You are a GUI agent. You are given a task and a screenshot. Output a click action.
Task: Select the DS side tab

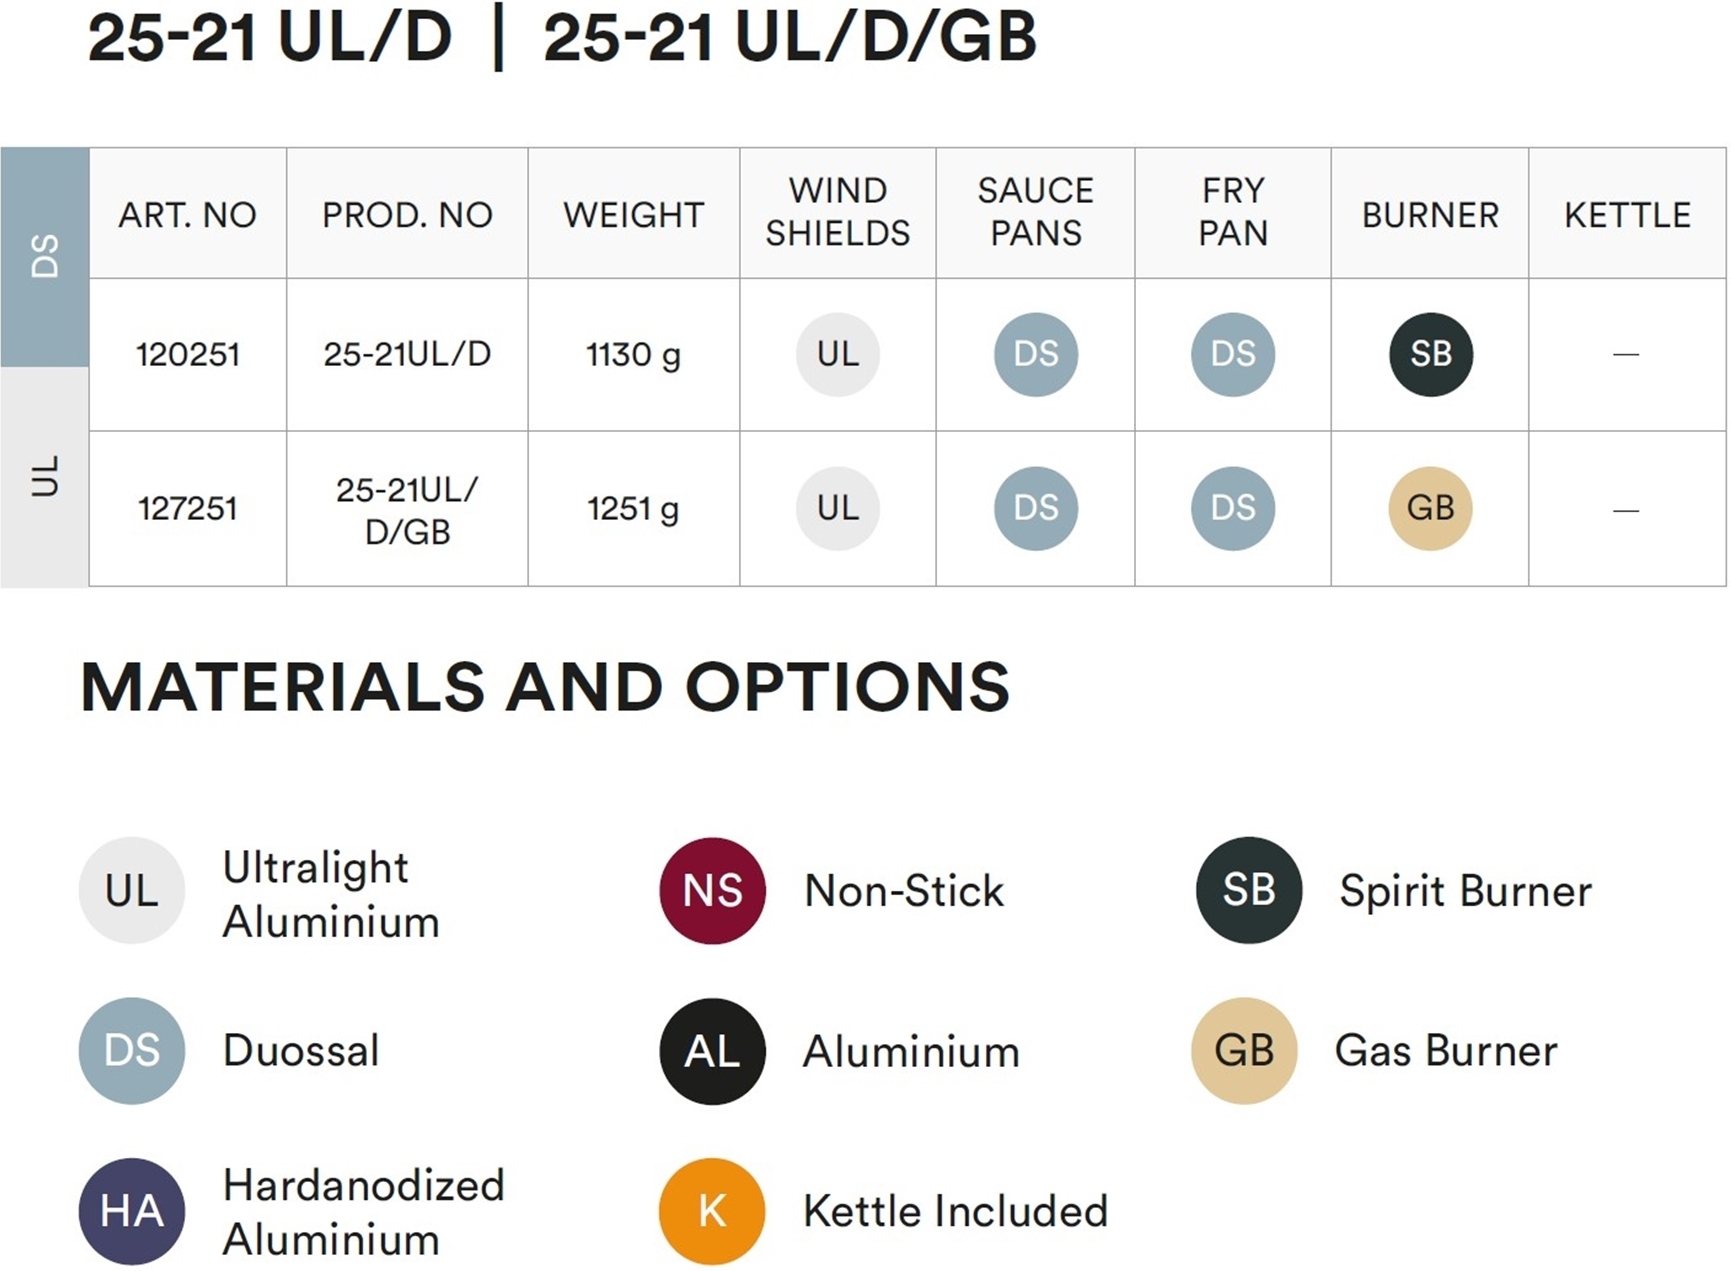tap(45, 257)
